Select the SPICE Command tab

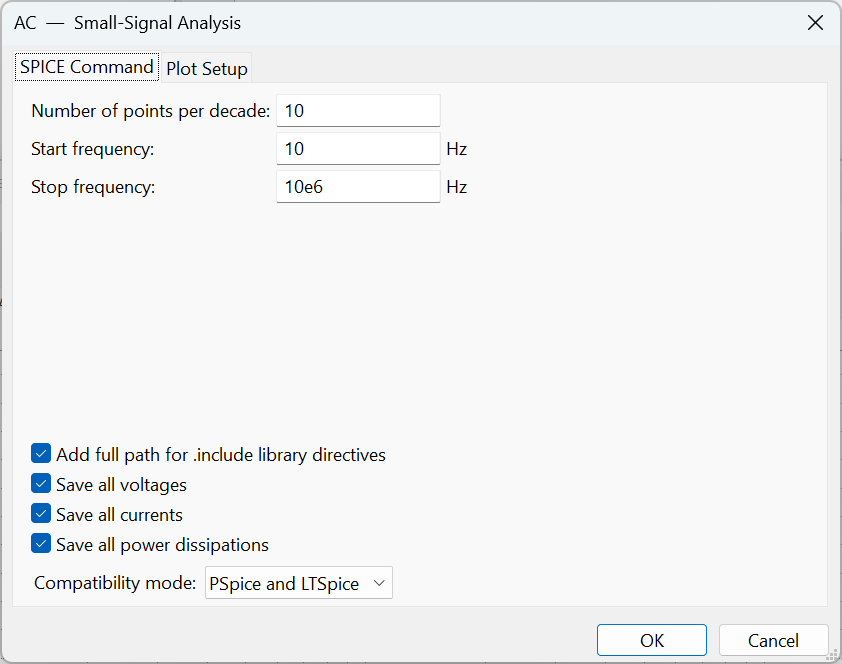(x=86, y=67)
